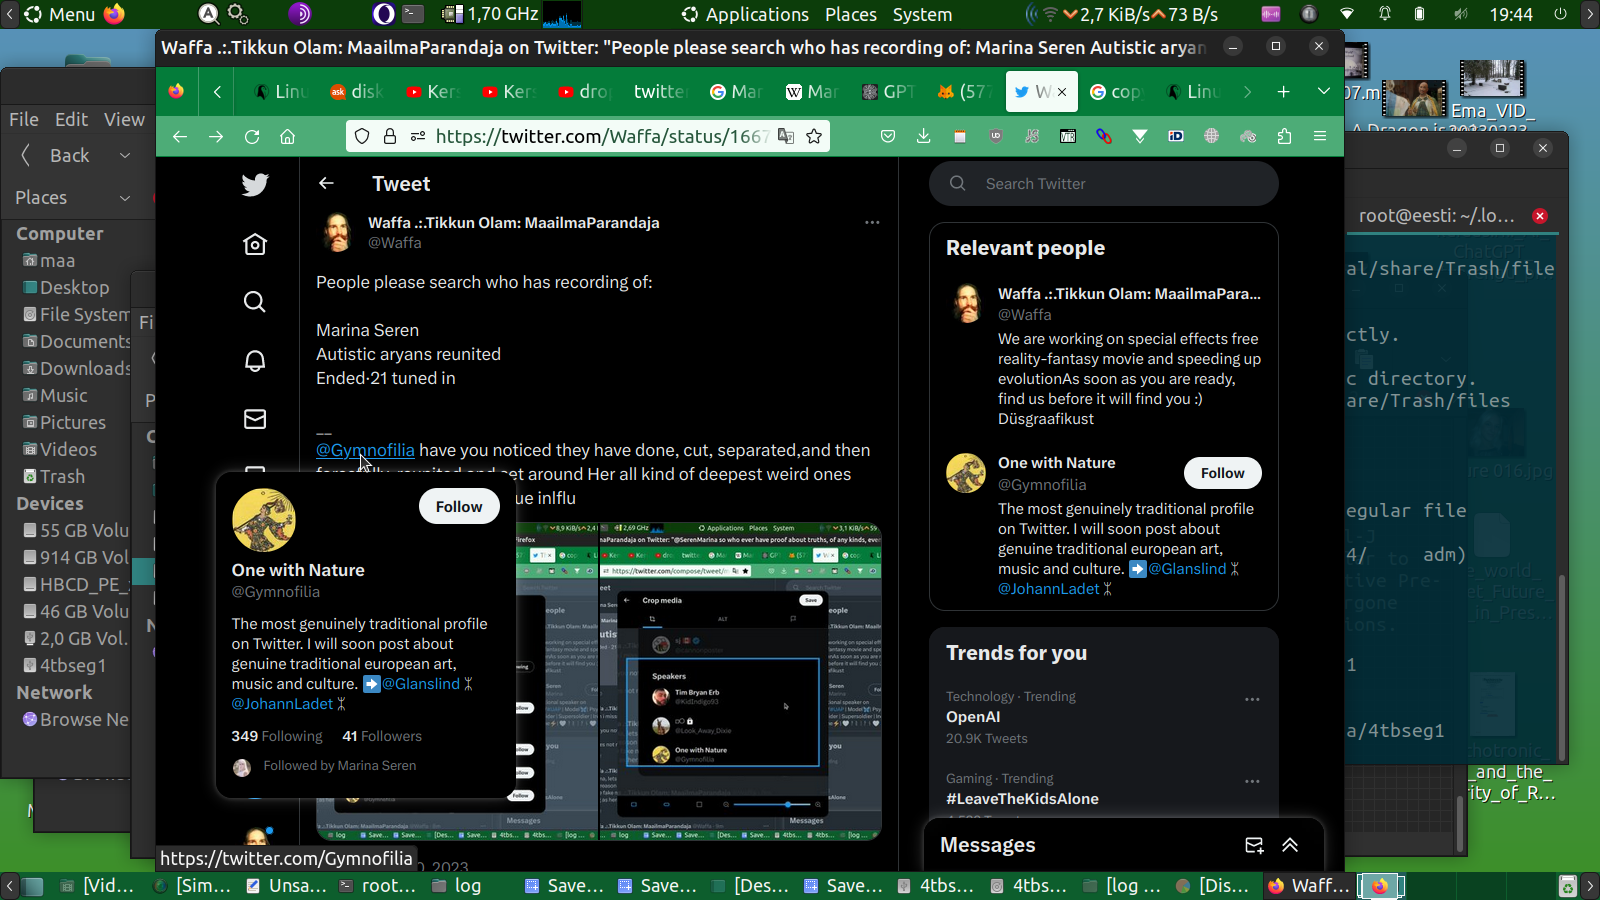Open the clock showing 19:44
Screen dimensions: 1600x900
pos(1511,14)
